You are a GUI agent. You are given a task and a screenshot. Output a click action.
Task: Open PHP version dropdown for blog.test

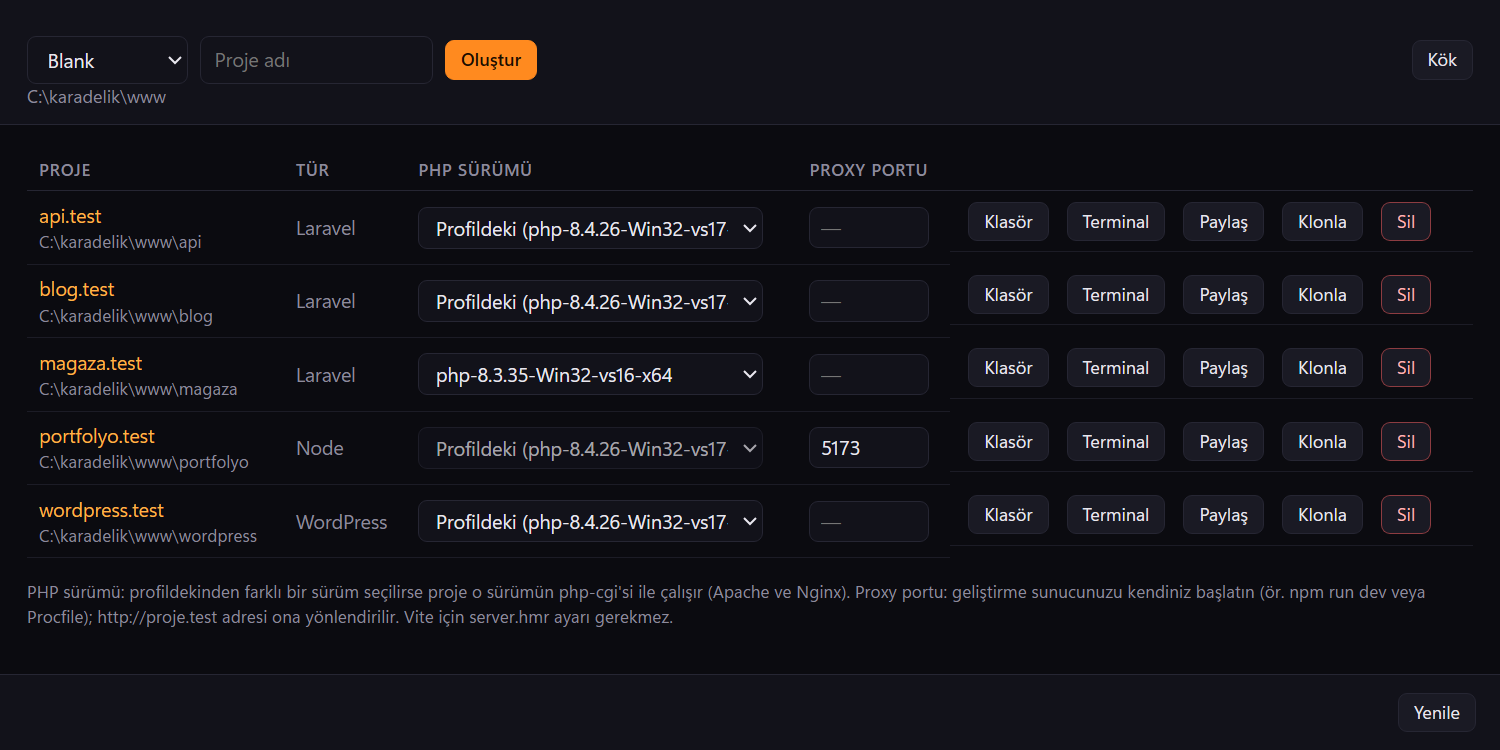590,301
